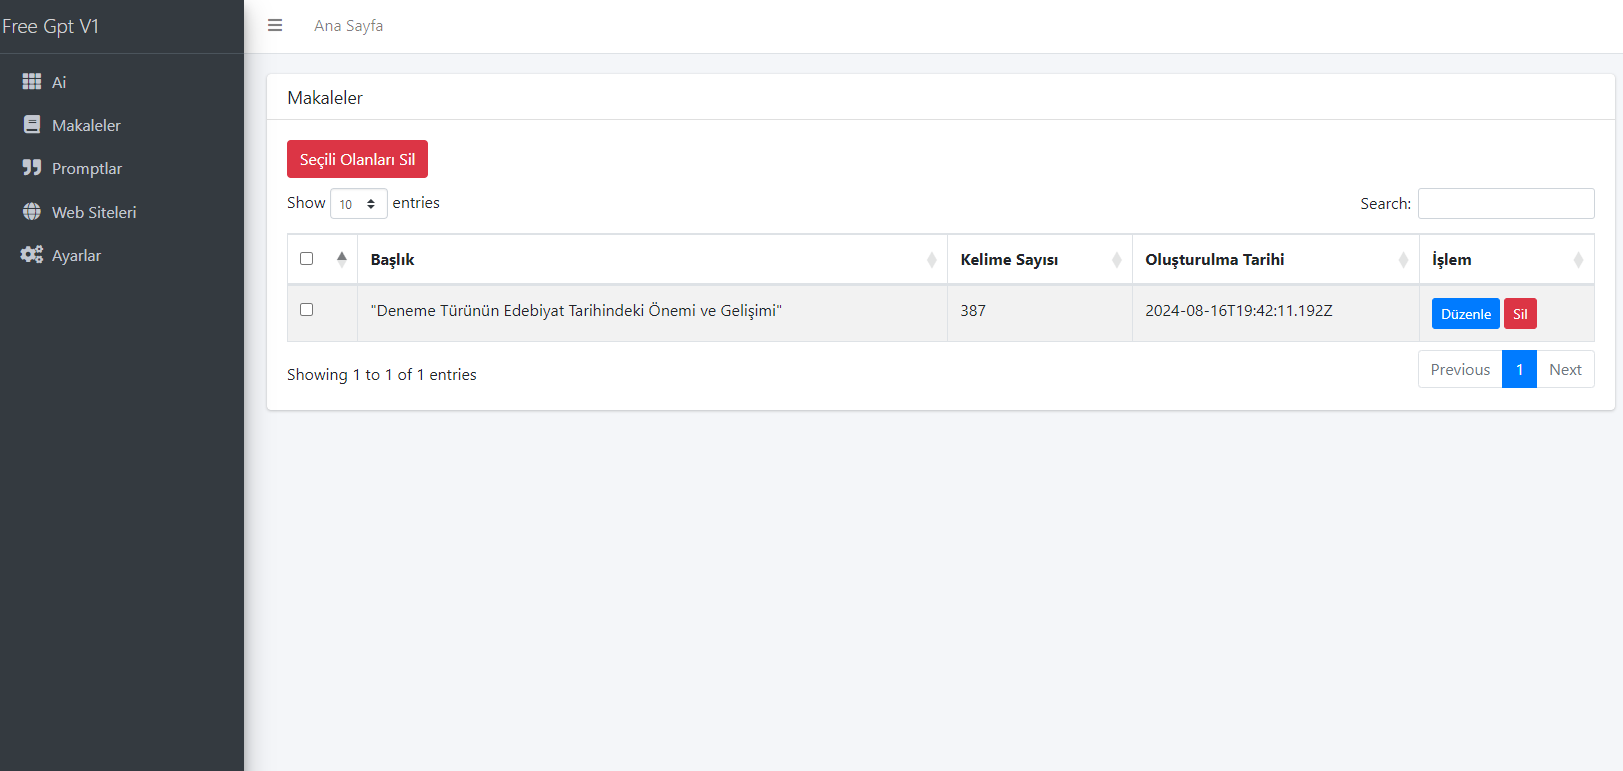
Task: Open the Ana Sayfa nav link
Action: tap(348, 26)
